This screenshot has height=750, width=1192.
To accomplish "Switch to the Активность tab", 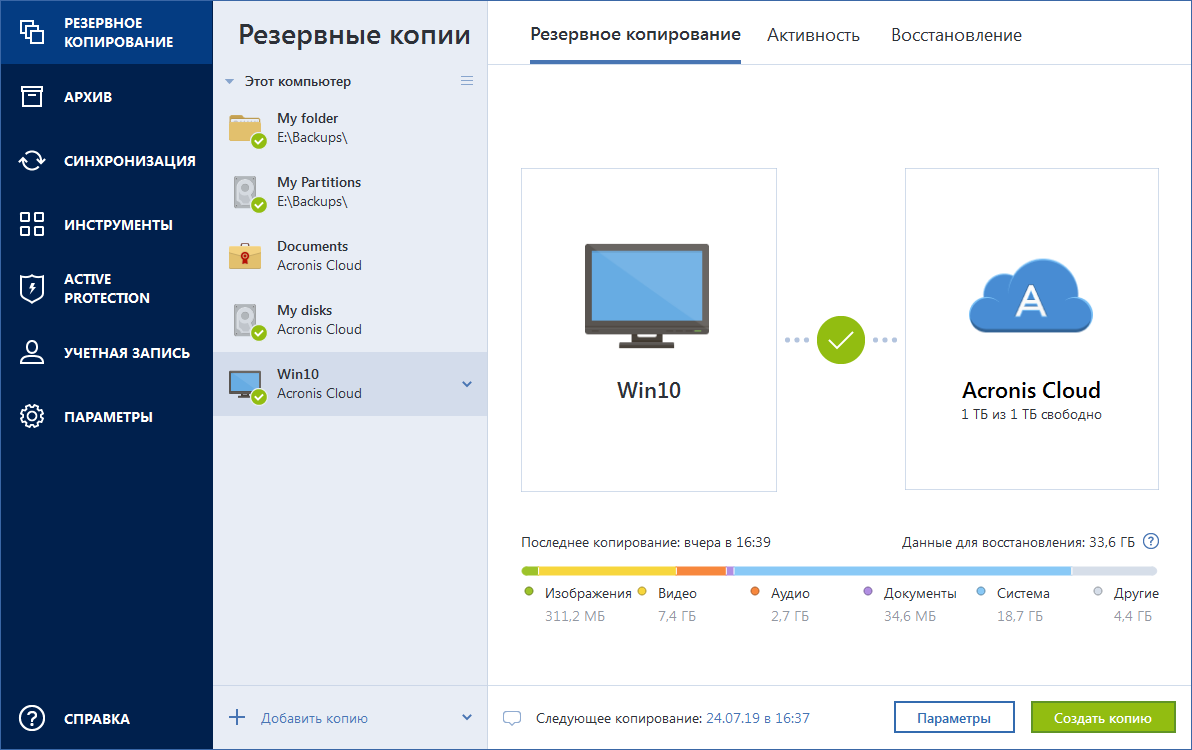I will [814, 35].
